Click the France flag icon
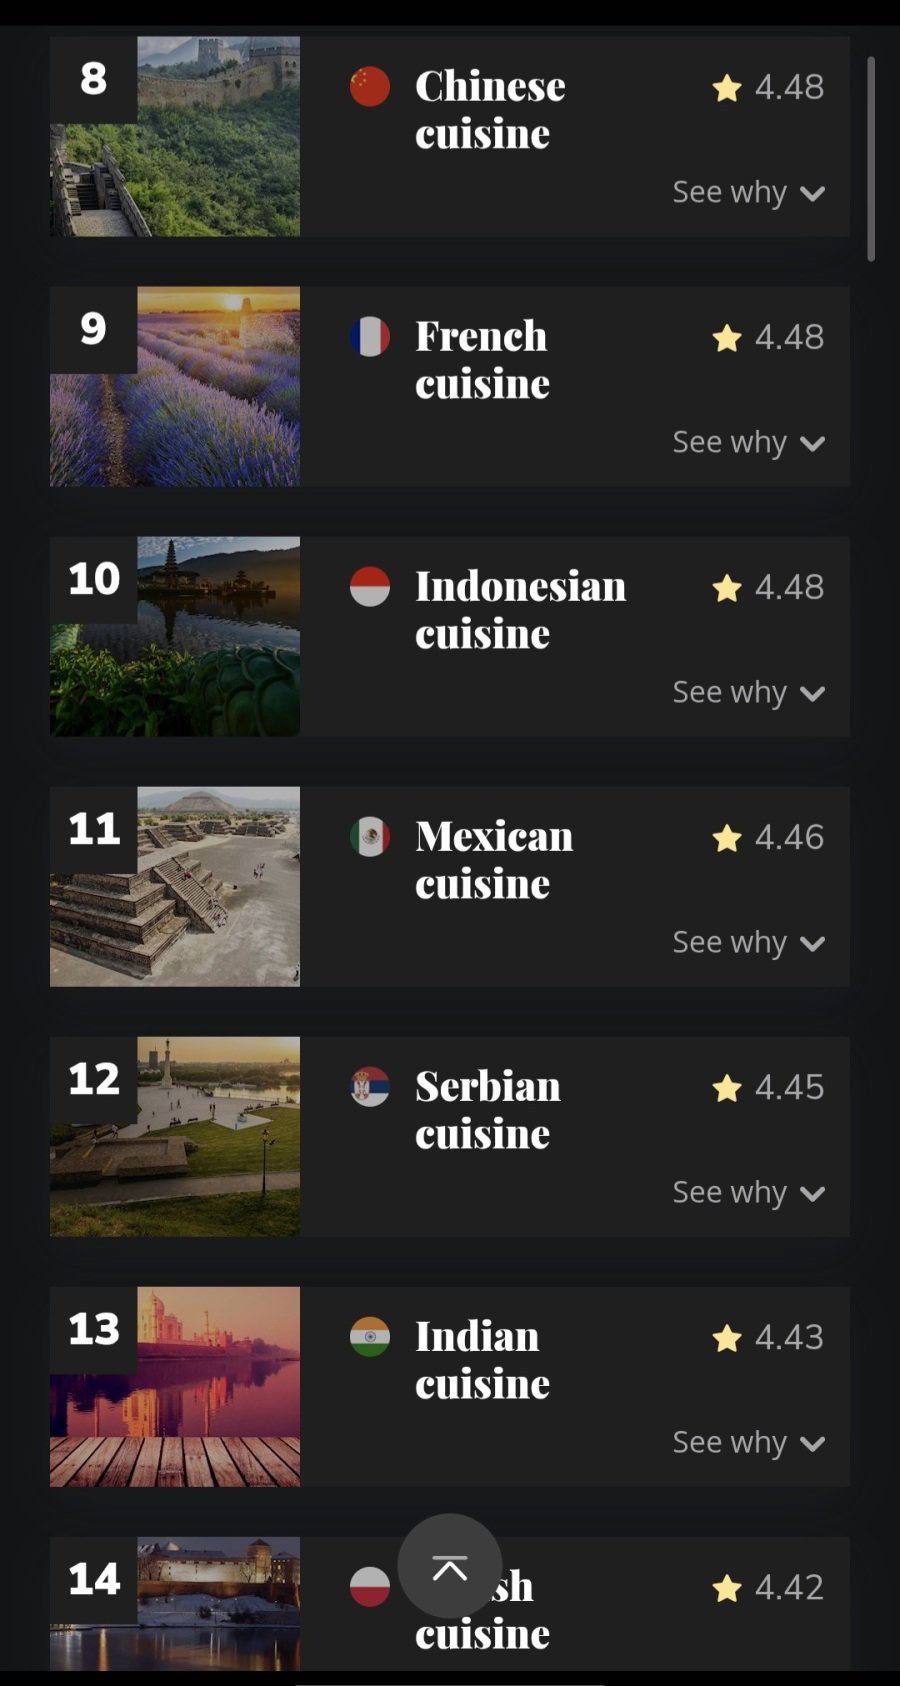Viewport: 900px width, 1686px height. coord(370,337)
